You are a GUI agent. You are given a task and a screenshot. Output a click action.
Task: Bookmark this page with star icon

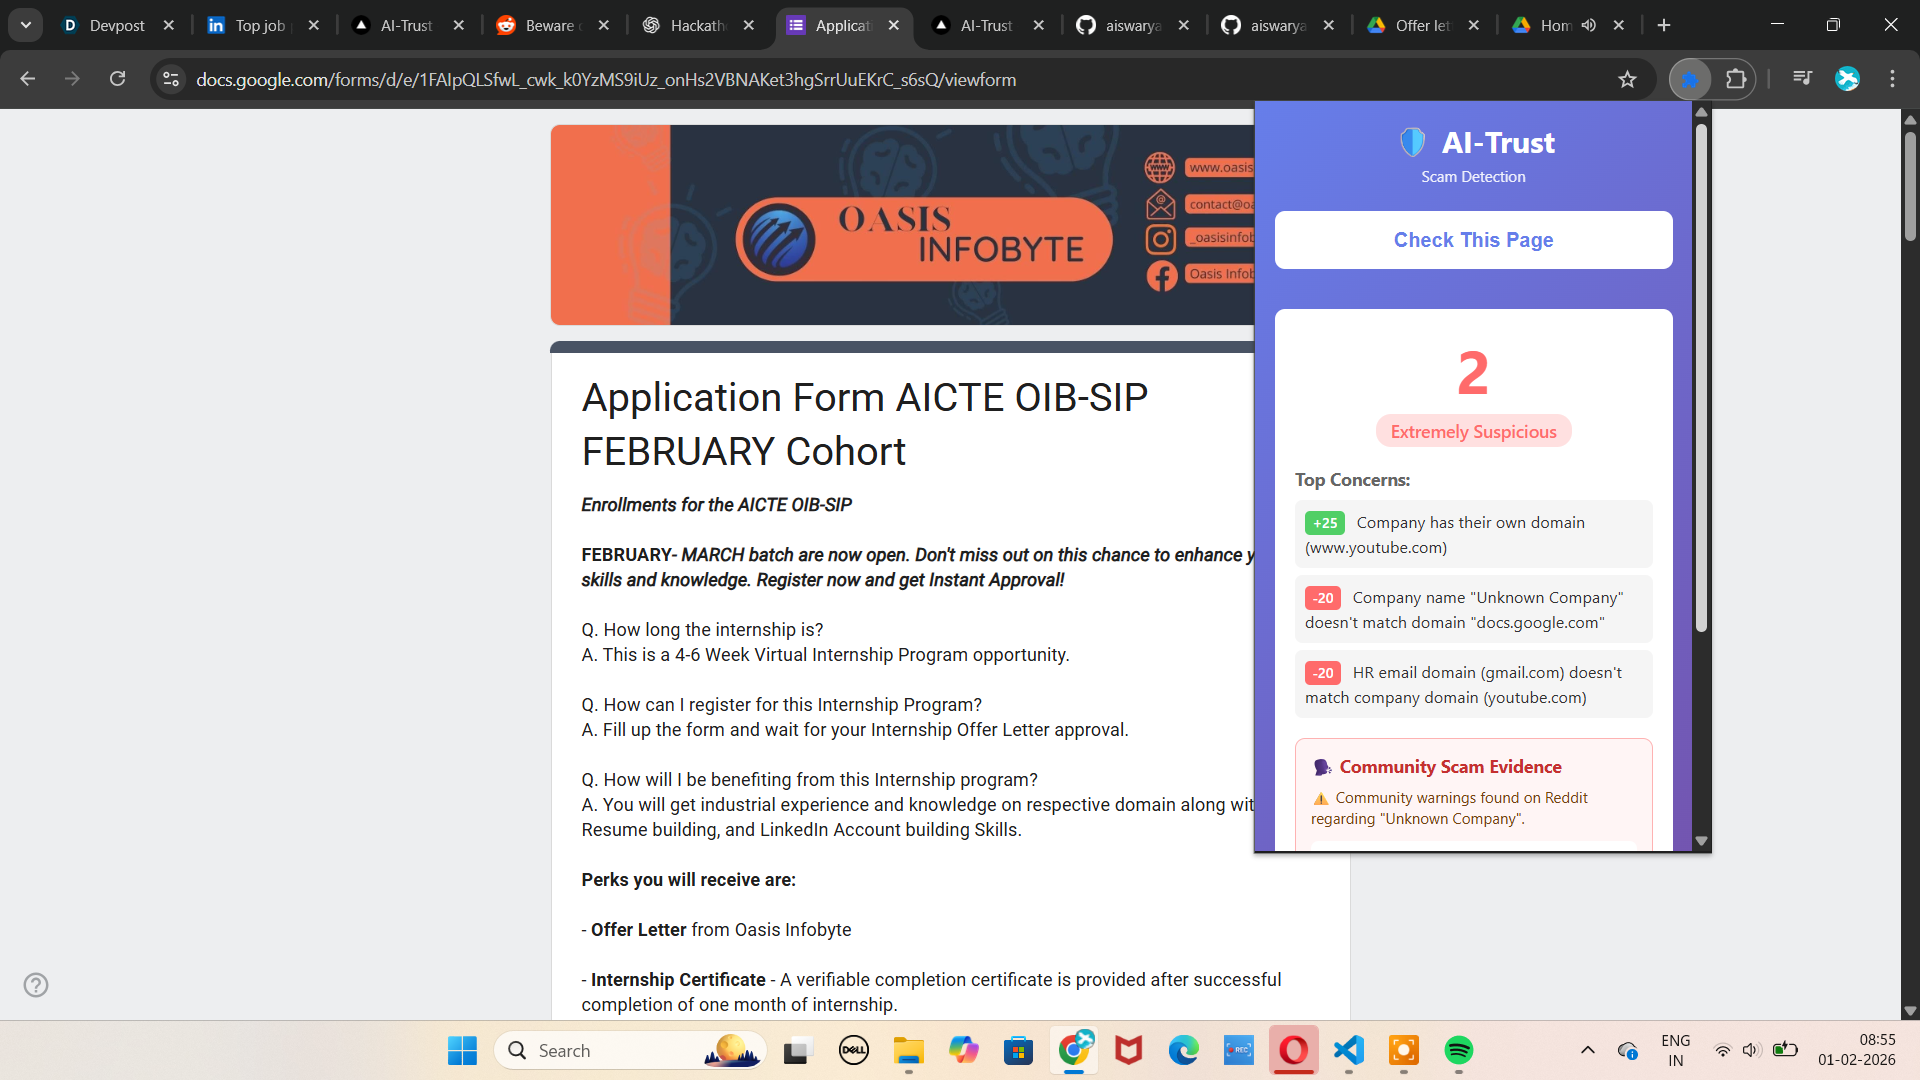pyautogui.click(x=1627, y=79)
